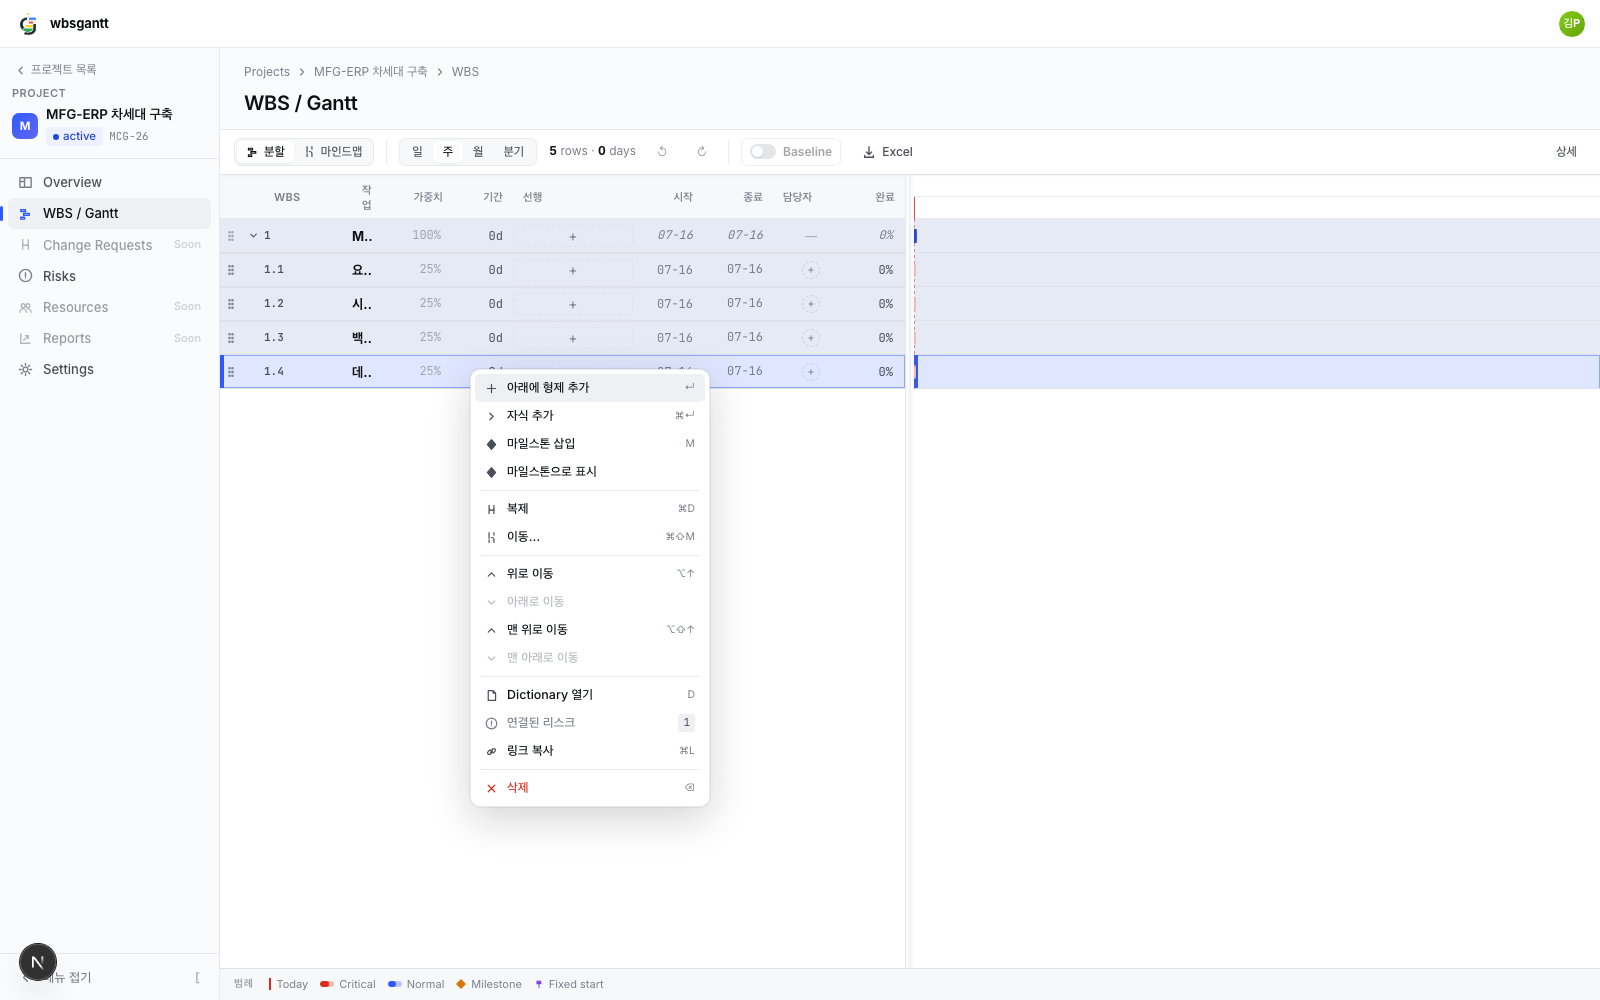
Task: Click the 25% weight cell of row 1.3
Action: pyautogui.click(x=431, y=338)
